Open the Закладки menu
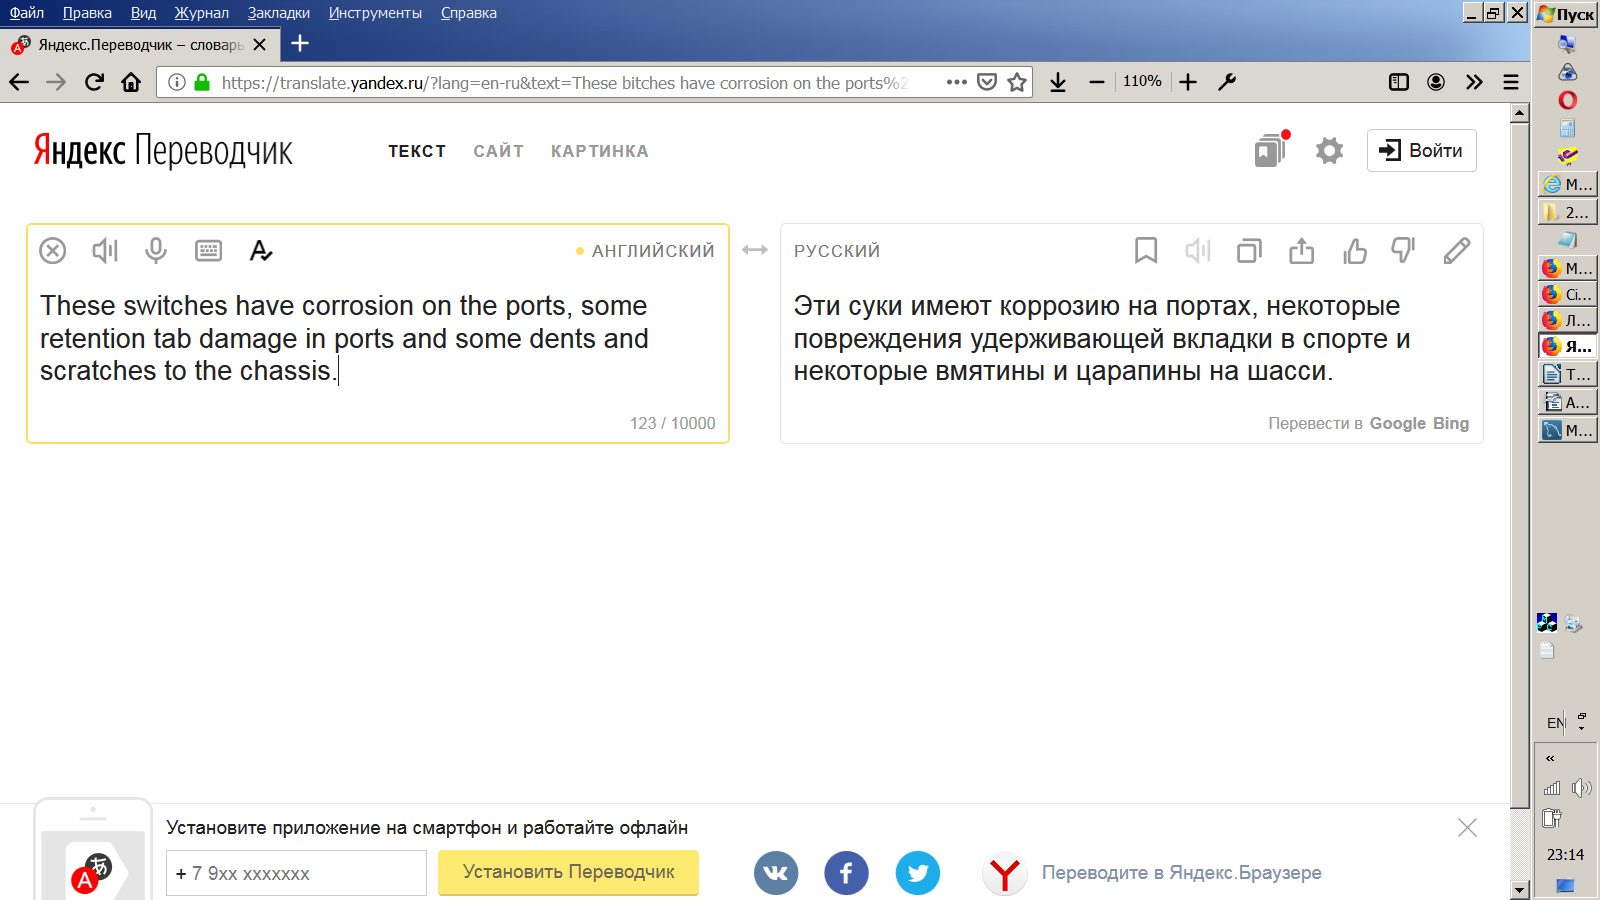1600x900 pixels. tap(279, 13)
